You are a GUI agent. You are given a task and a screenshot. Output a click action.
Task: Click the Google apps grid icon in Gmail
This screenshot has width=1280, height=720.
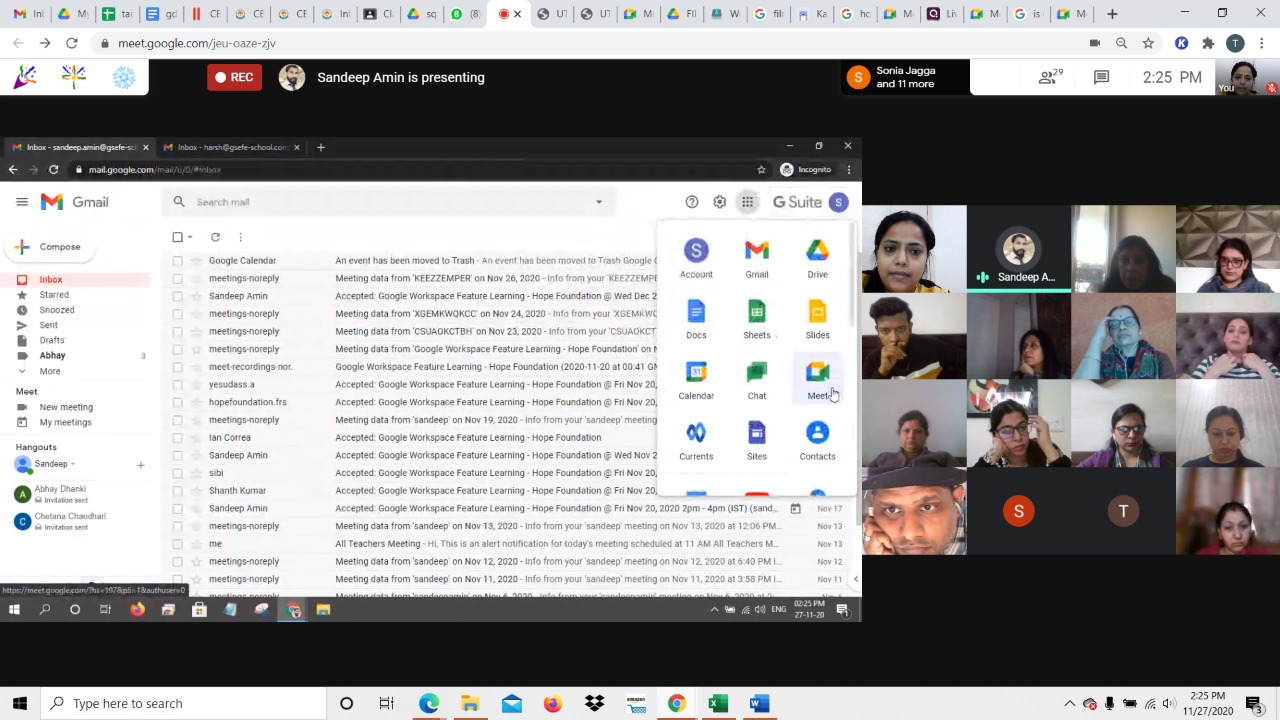pos(747,202)
